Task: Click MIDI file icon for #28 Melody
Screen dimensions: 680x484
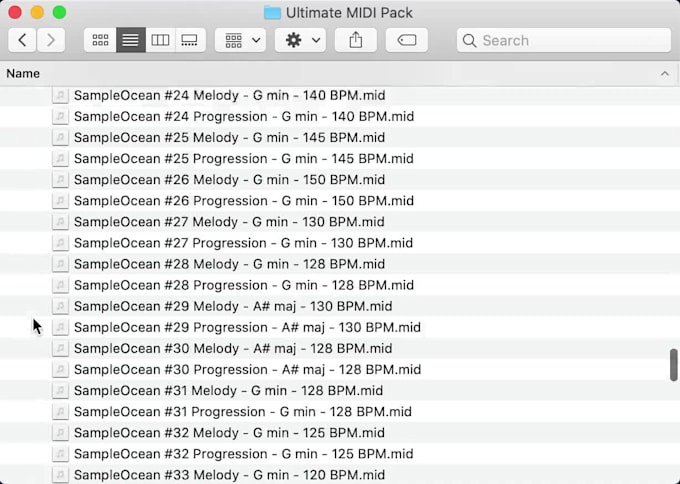Action: pyautogui.click(x=60, y=264)
